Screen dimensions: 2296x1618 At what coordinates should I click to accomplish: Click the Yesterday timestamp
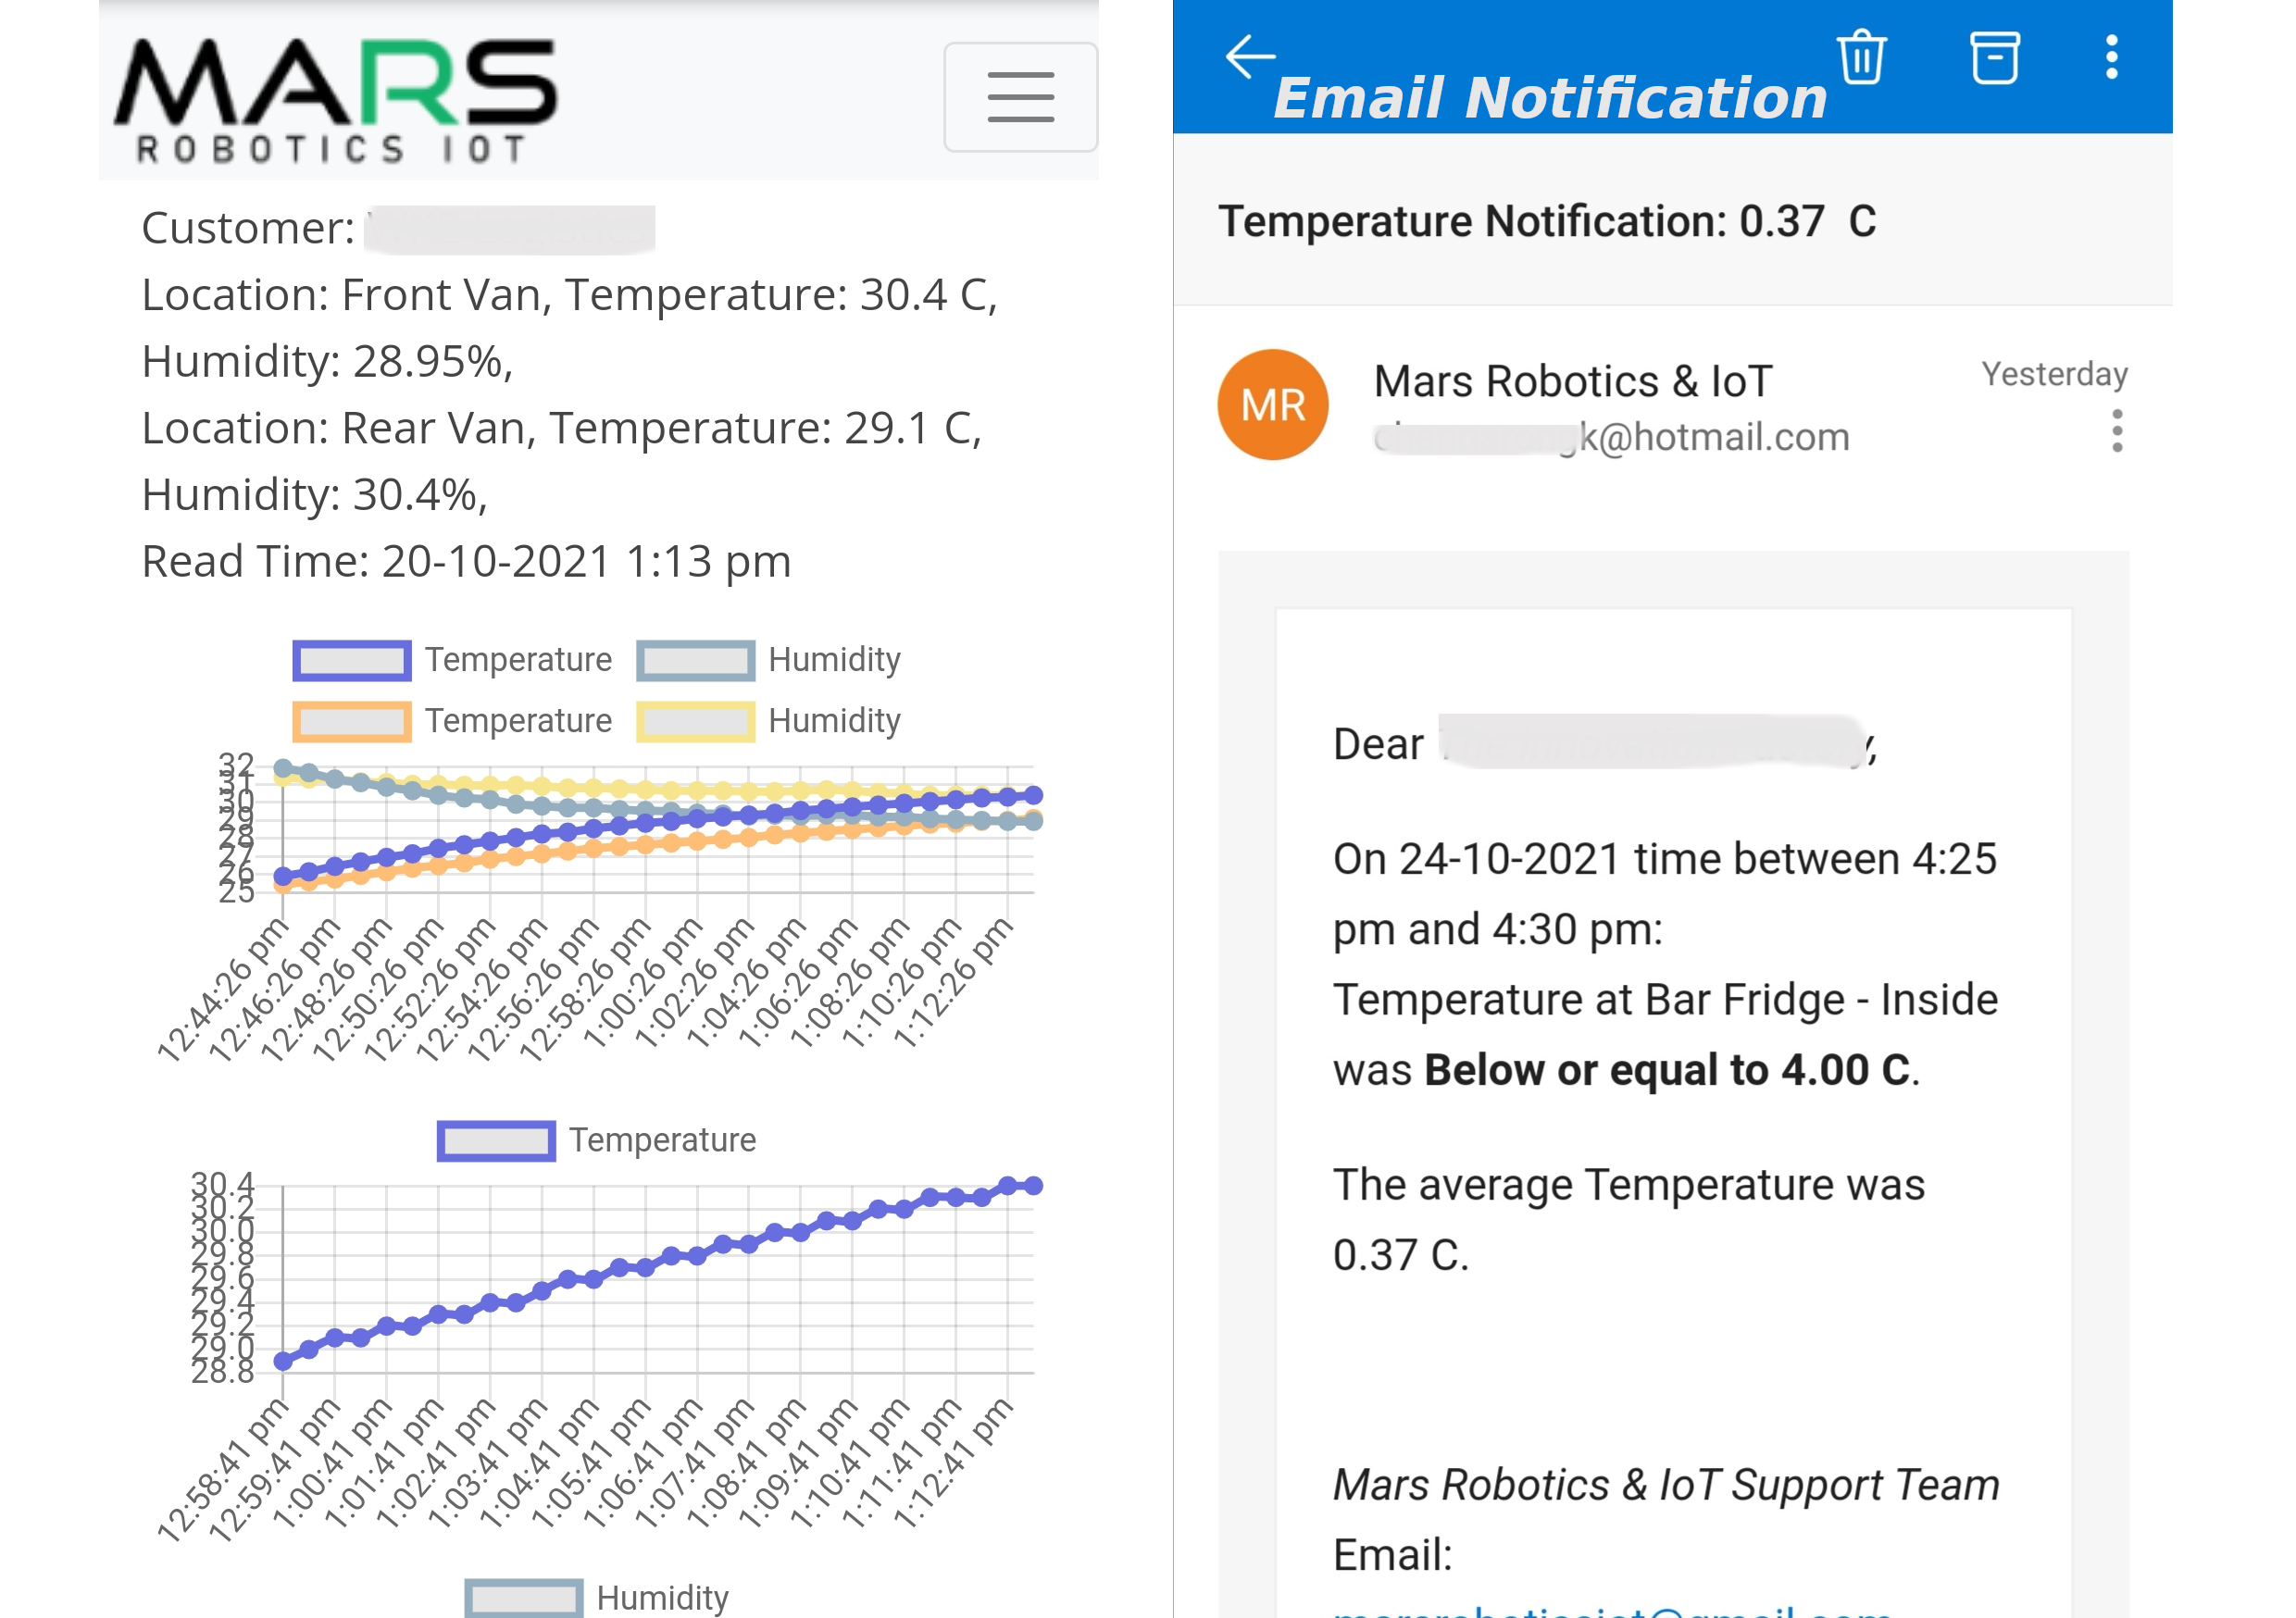(x=2054, y=374)
